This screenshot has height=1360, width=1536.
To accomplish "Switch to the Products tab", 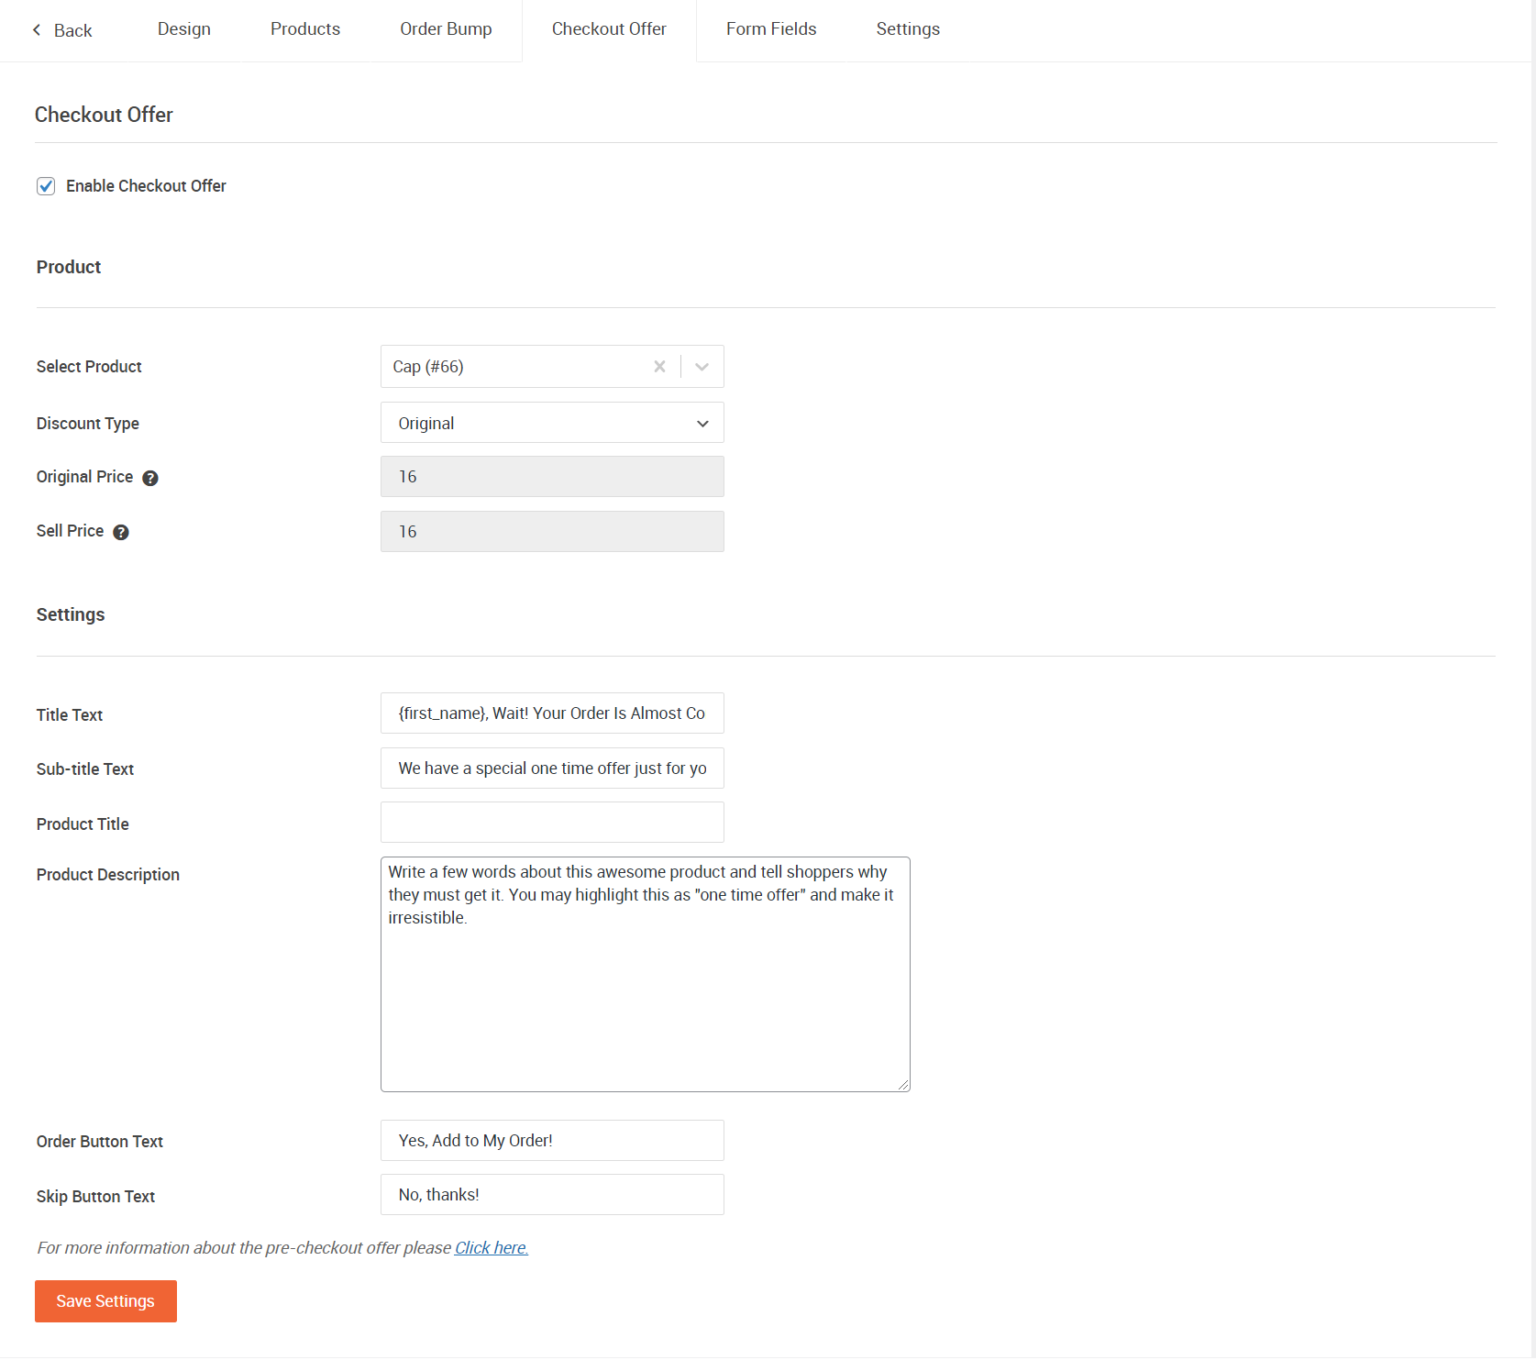I will [305, 29].
